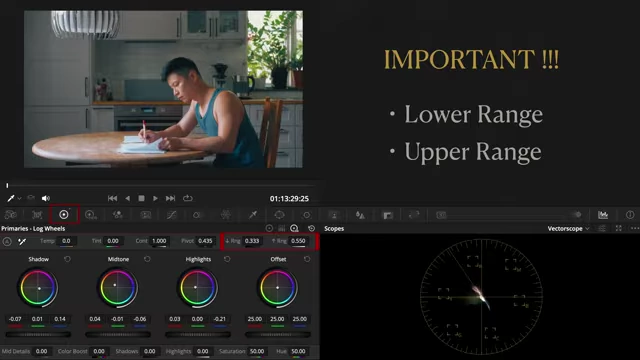Reset the Offset wheel
Image resolution: width=640 pixels, height=360 pixels.
click(307, 259)
